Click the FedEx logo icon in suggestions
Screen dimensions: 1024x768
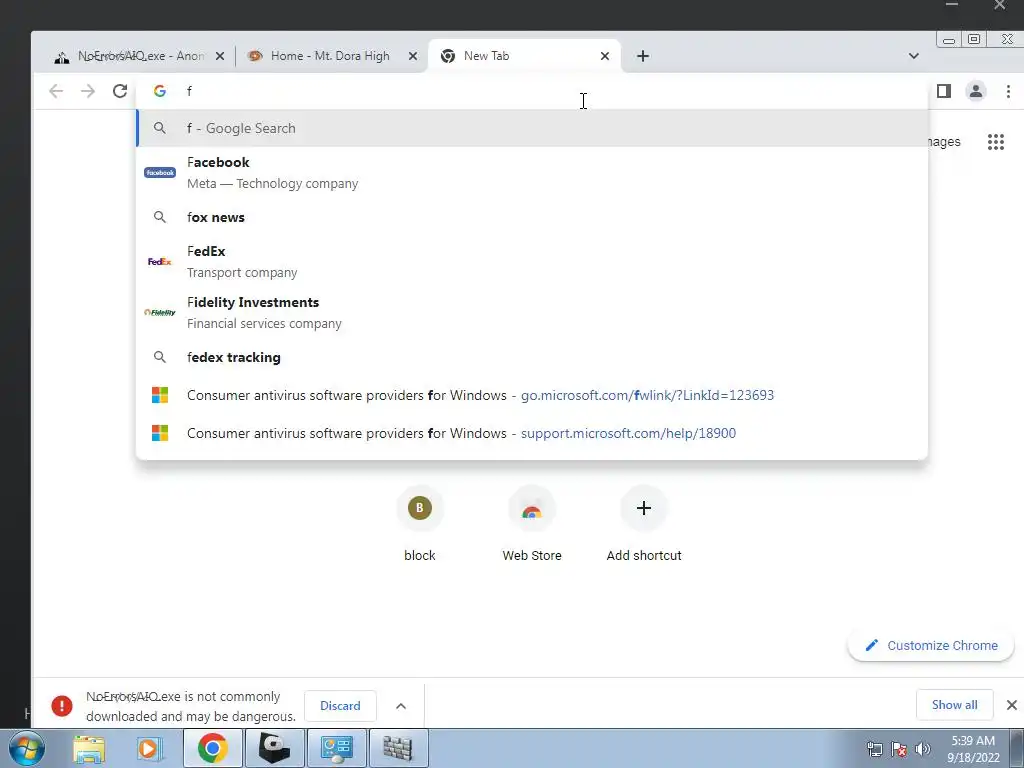tap(160, 261)
